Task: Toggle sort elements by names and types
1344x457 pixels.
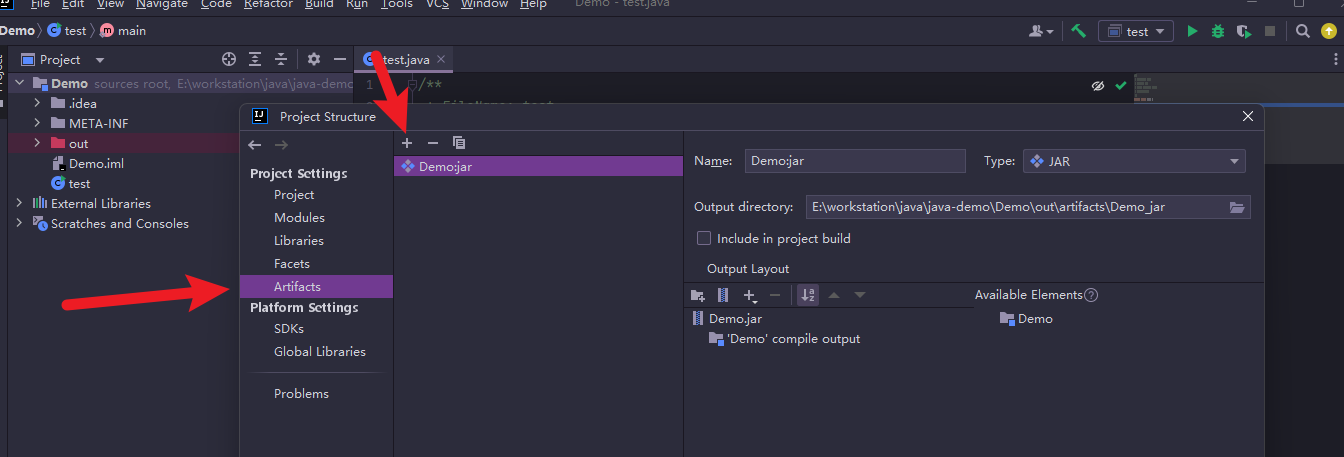Action: (808, 295)
